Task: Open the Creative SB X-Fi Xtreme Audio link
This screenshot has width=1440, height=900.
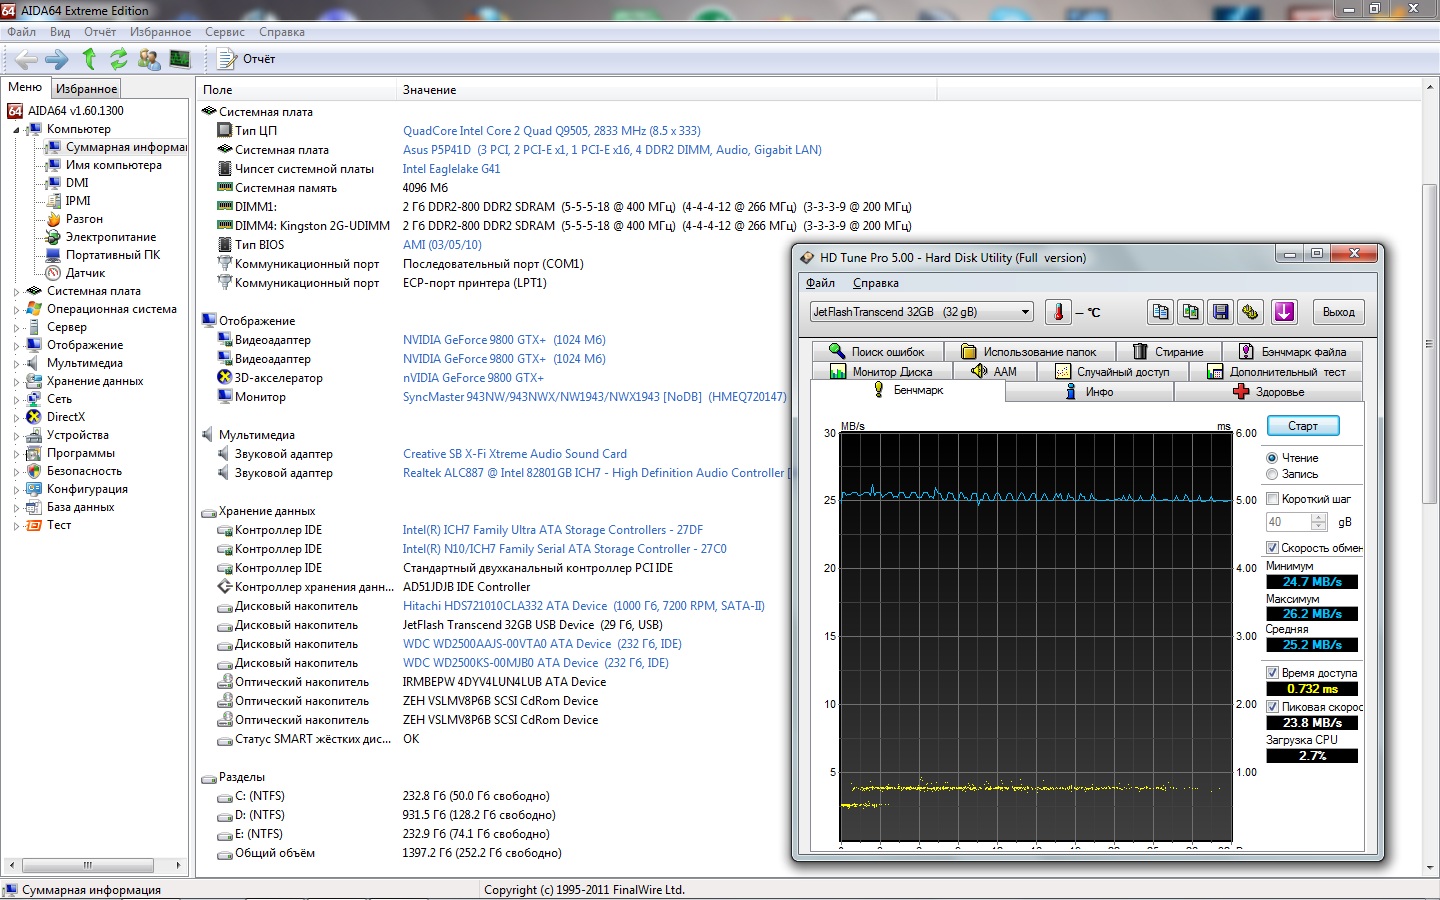Action: (515, 454)
